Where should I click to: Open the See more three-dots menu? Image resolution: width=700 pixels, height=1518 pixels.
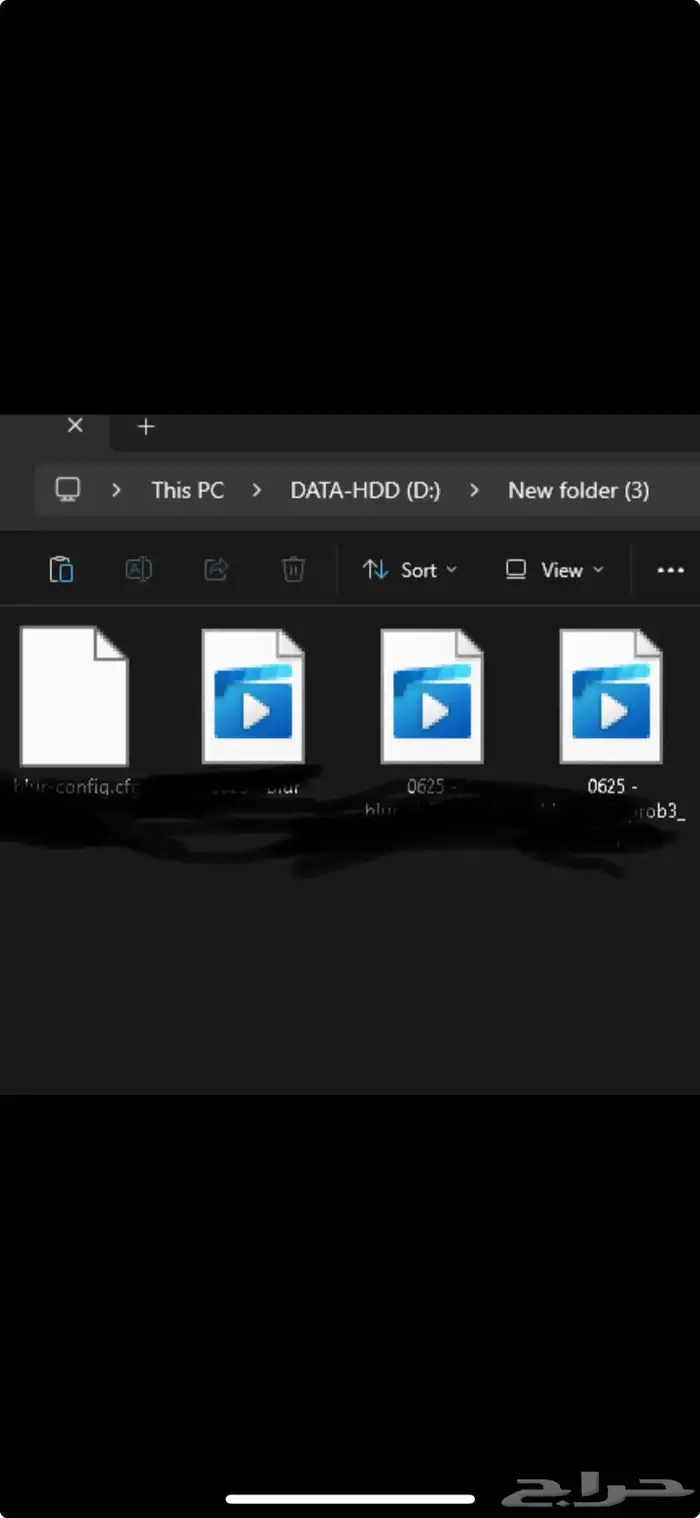pyautogui.click(x=670, y=570)
